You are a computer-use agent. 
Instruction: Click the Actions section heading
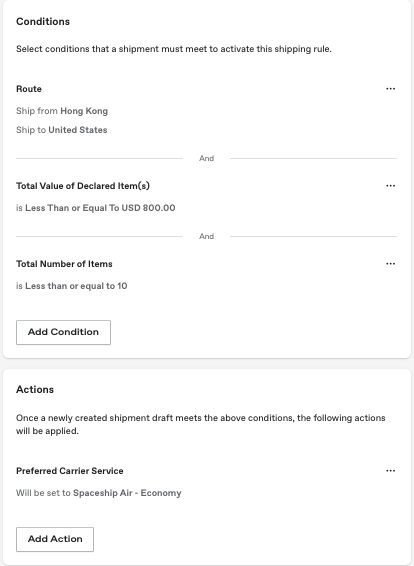click(35, 389)
